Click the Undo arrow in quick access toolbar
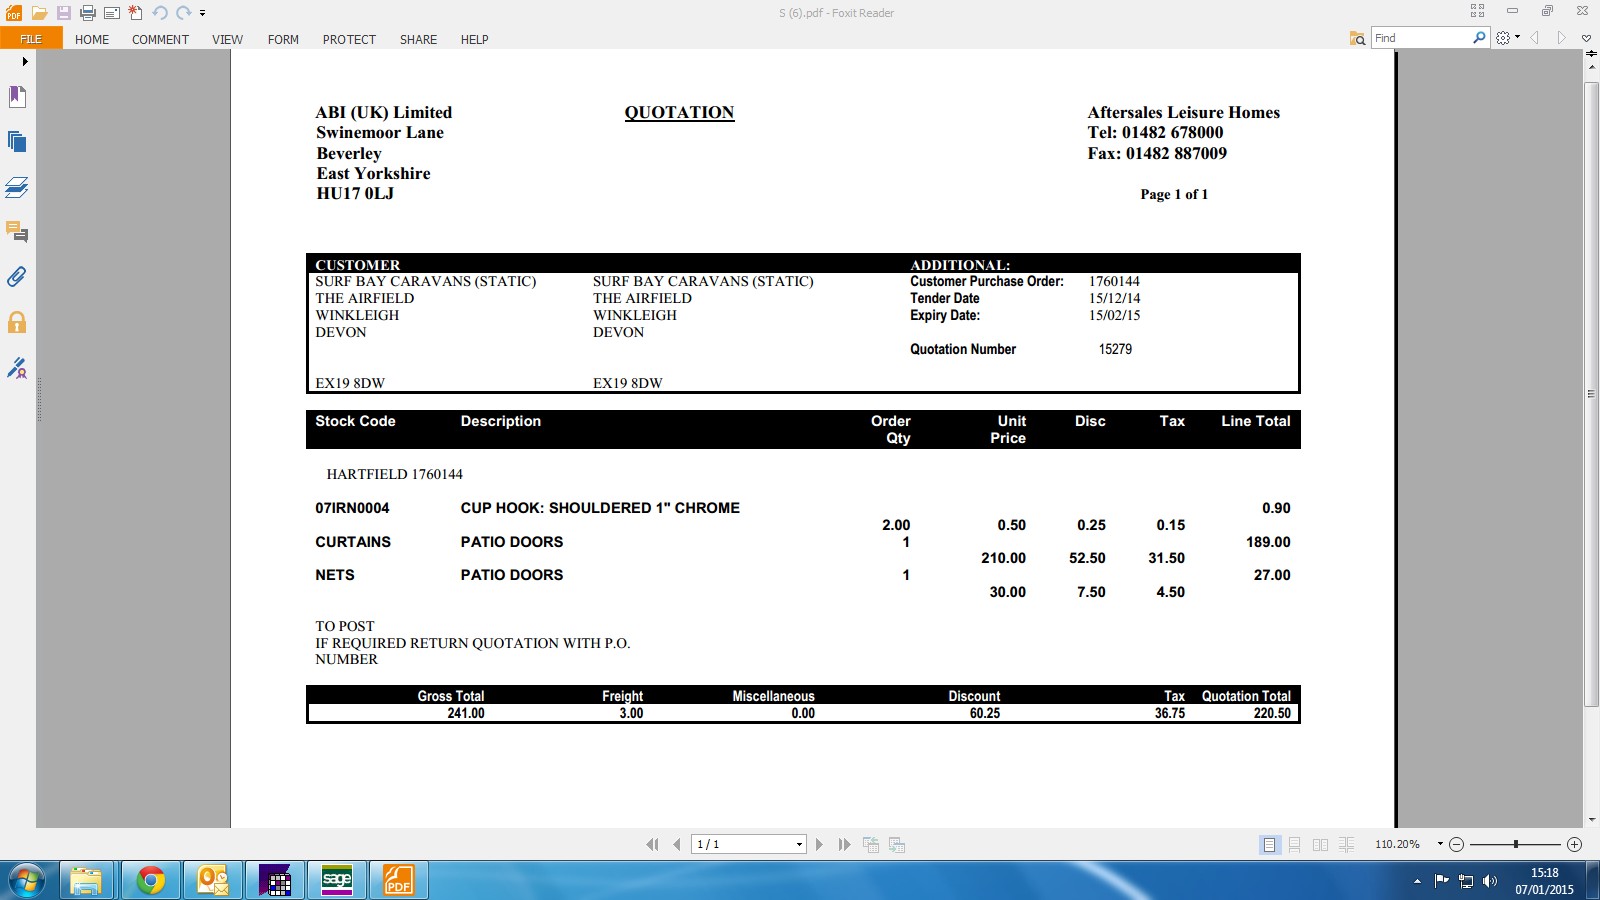This screenshot has height=900, width=1600. (x=160, y=13)
